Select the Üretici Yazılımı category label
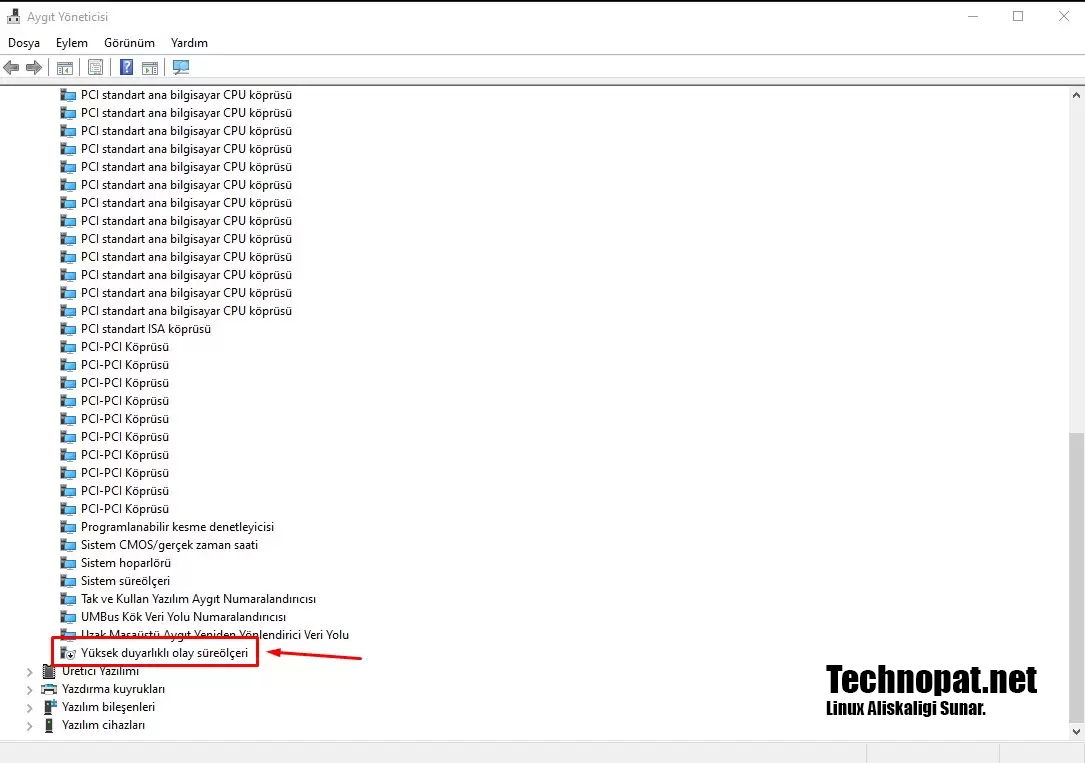The height and width of the screenshot is (763, 1085). [100, 671]
